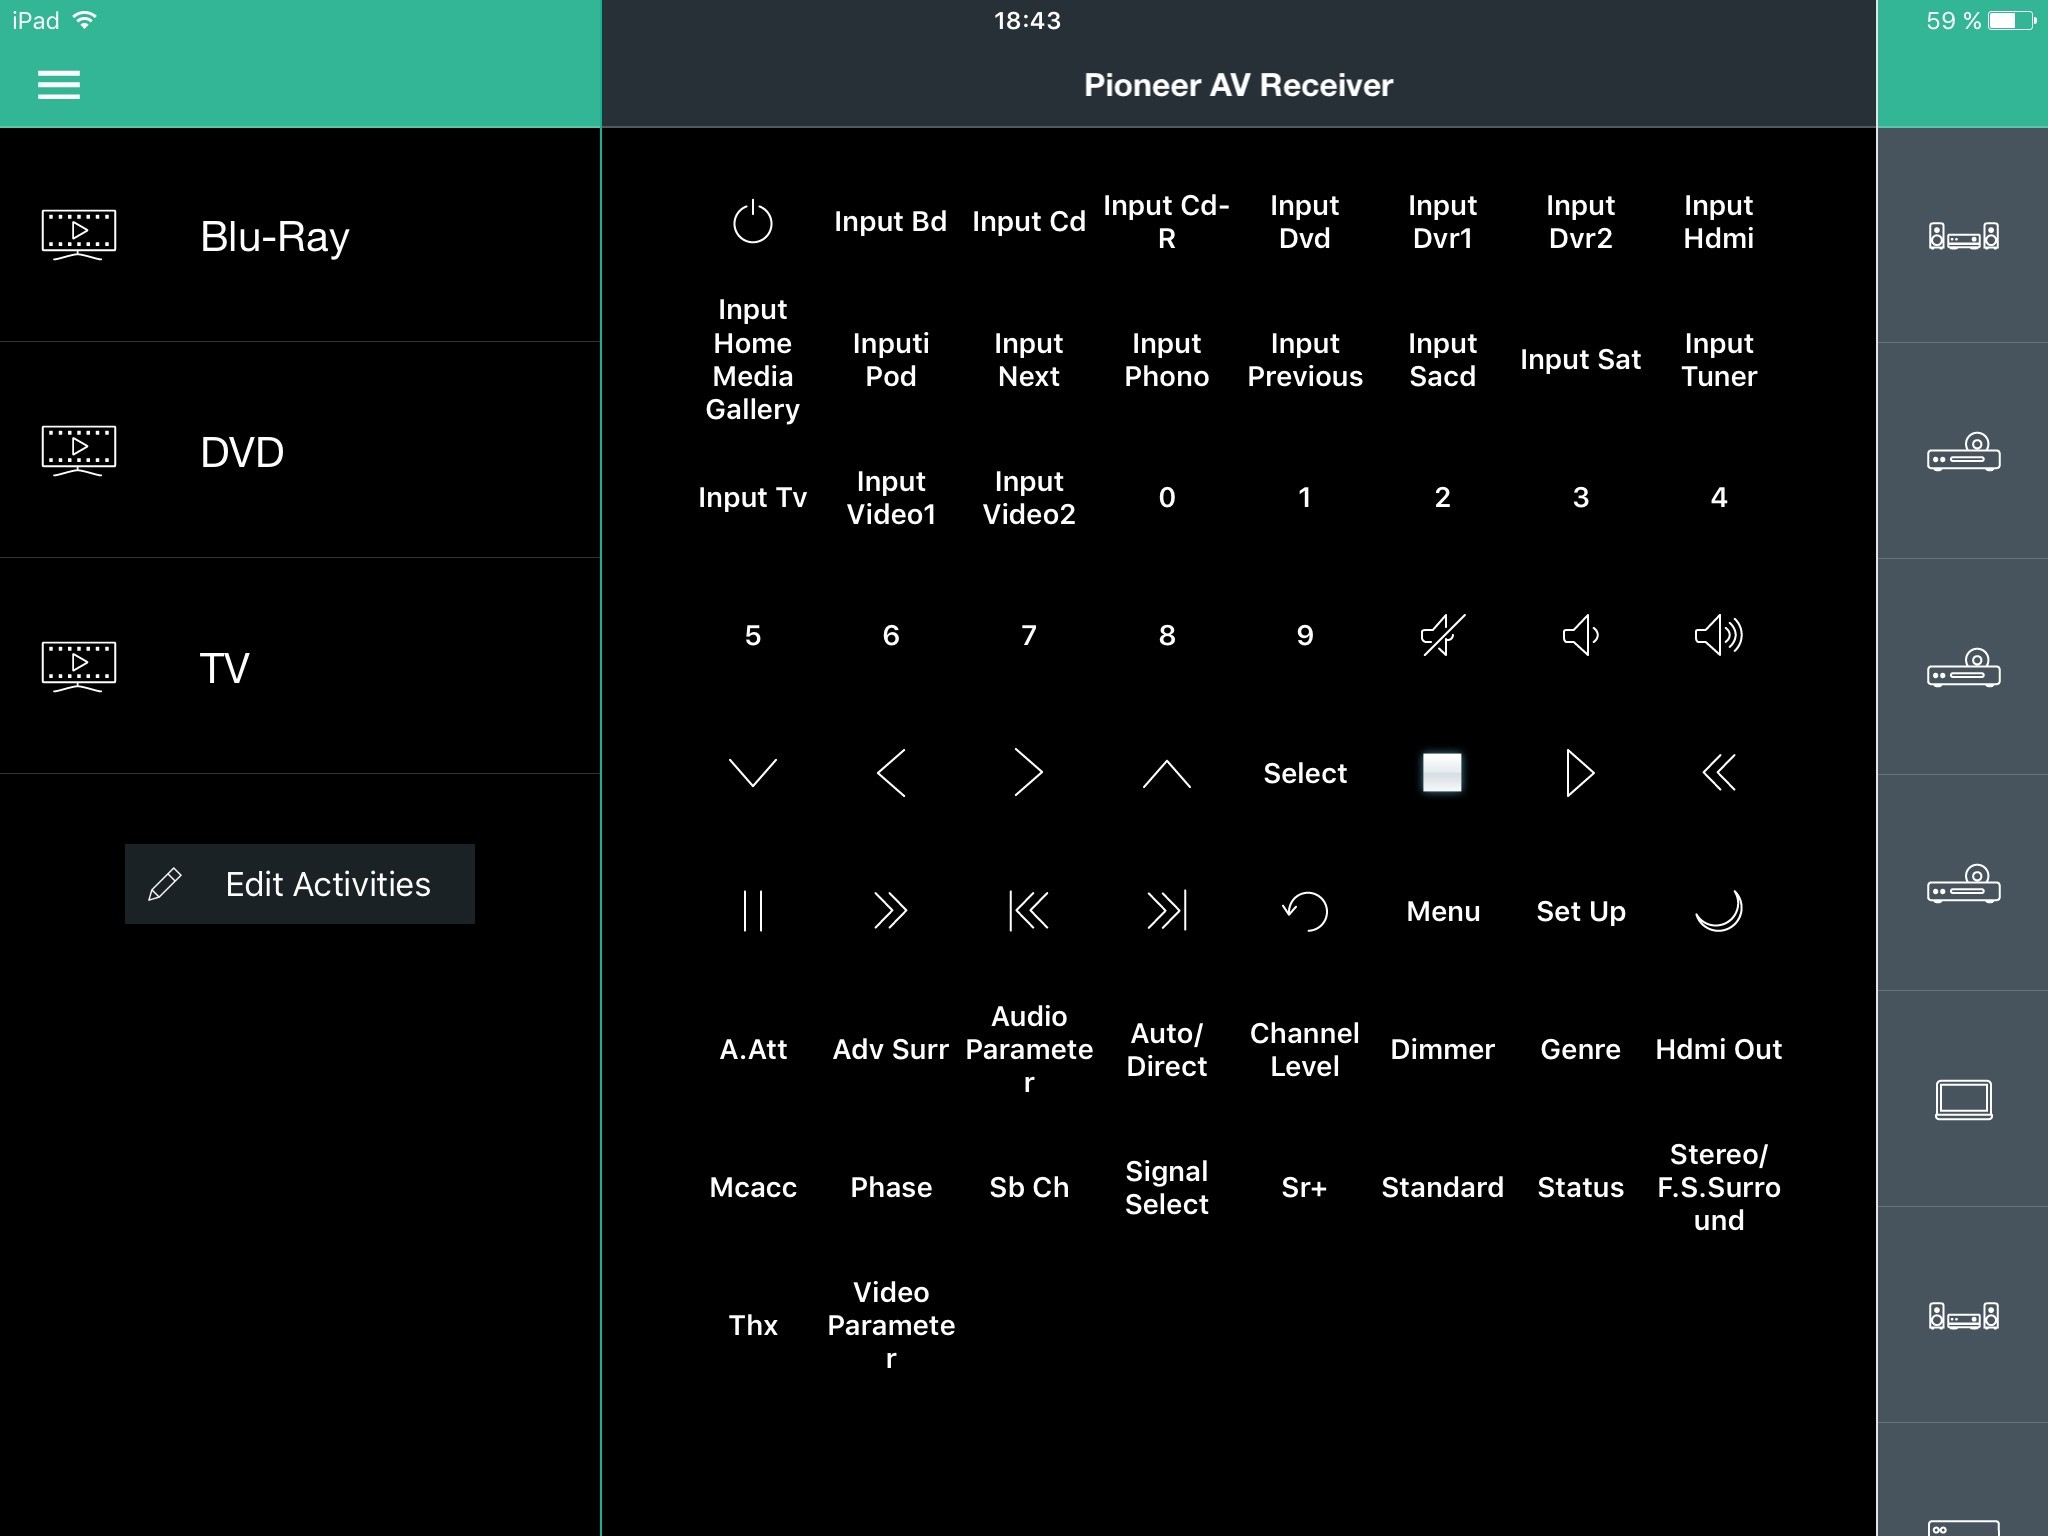Tap the right arrow navigation icon
This screenshot has width=2048, height=1536.
click(1029, 773)
